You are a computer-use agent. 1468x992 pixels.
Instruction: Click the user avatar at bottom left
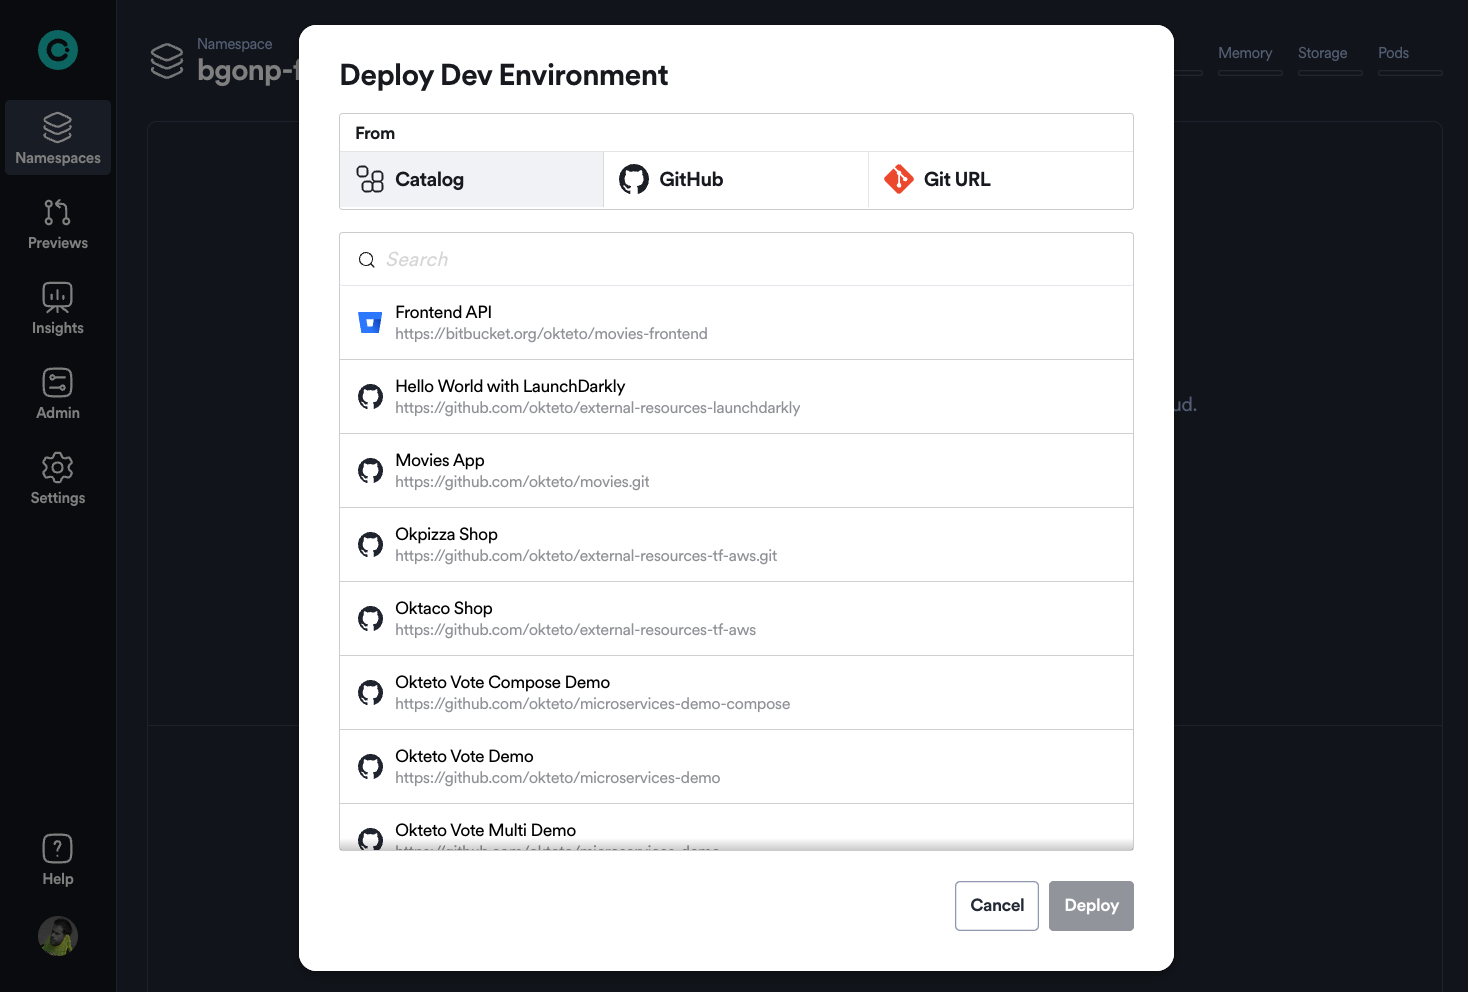pos(57,936)
